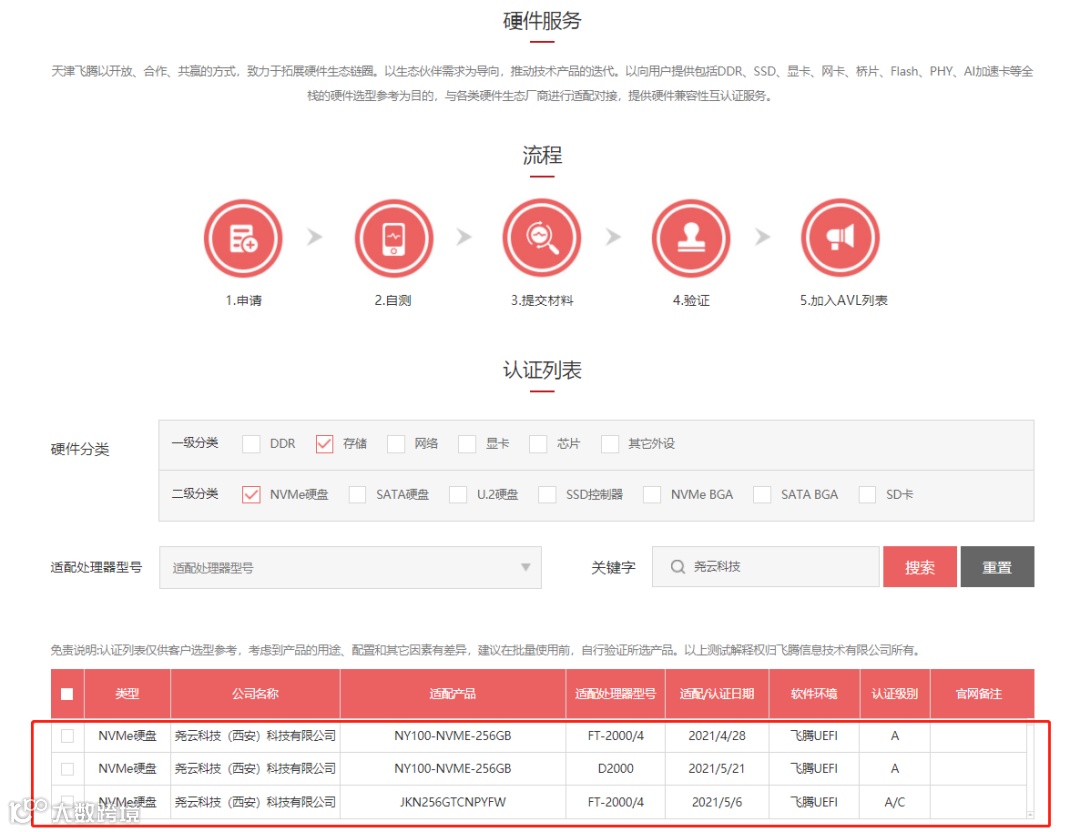Click the D2000 processor cell
Image resolution: width=1080 pixels, height=832 pixels.
(616, 769)
